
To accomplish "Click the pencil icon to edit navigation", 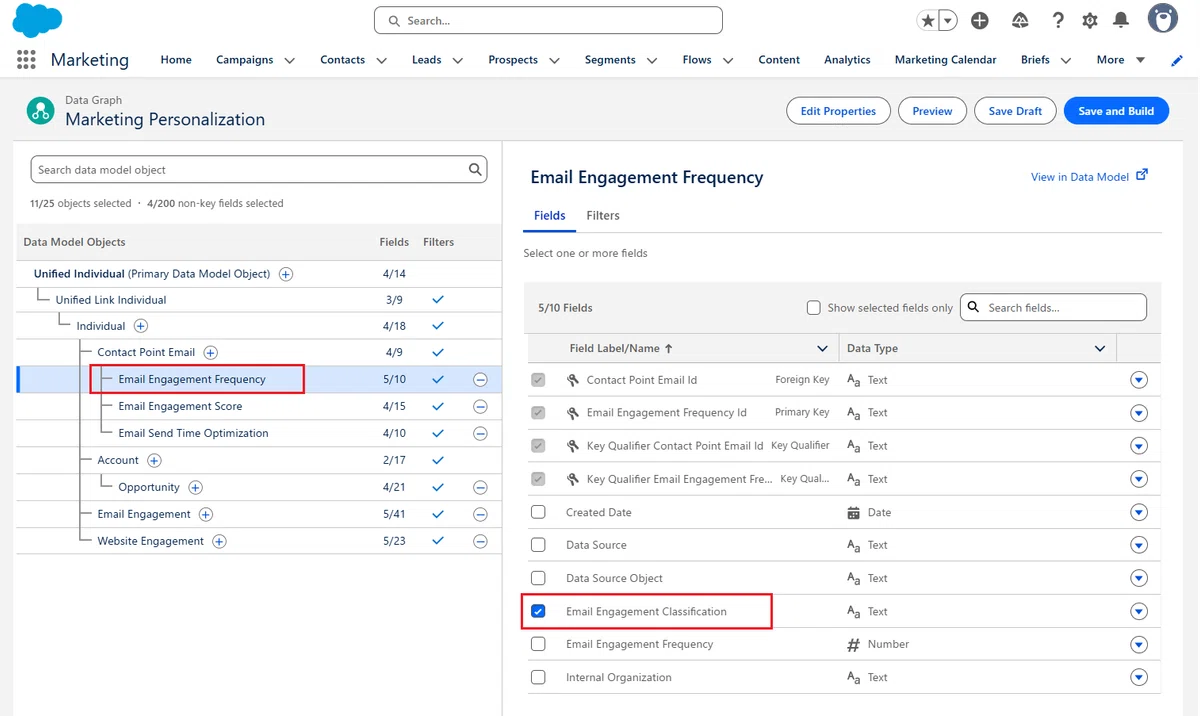I will (x=1177, y=60).
